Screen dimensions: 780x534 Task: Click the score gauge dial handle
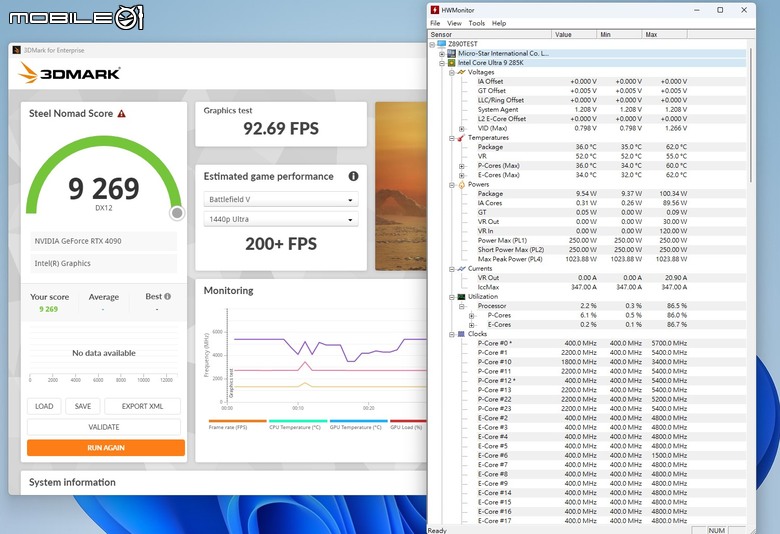177,213
